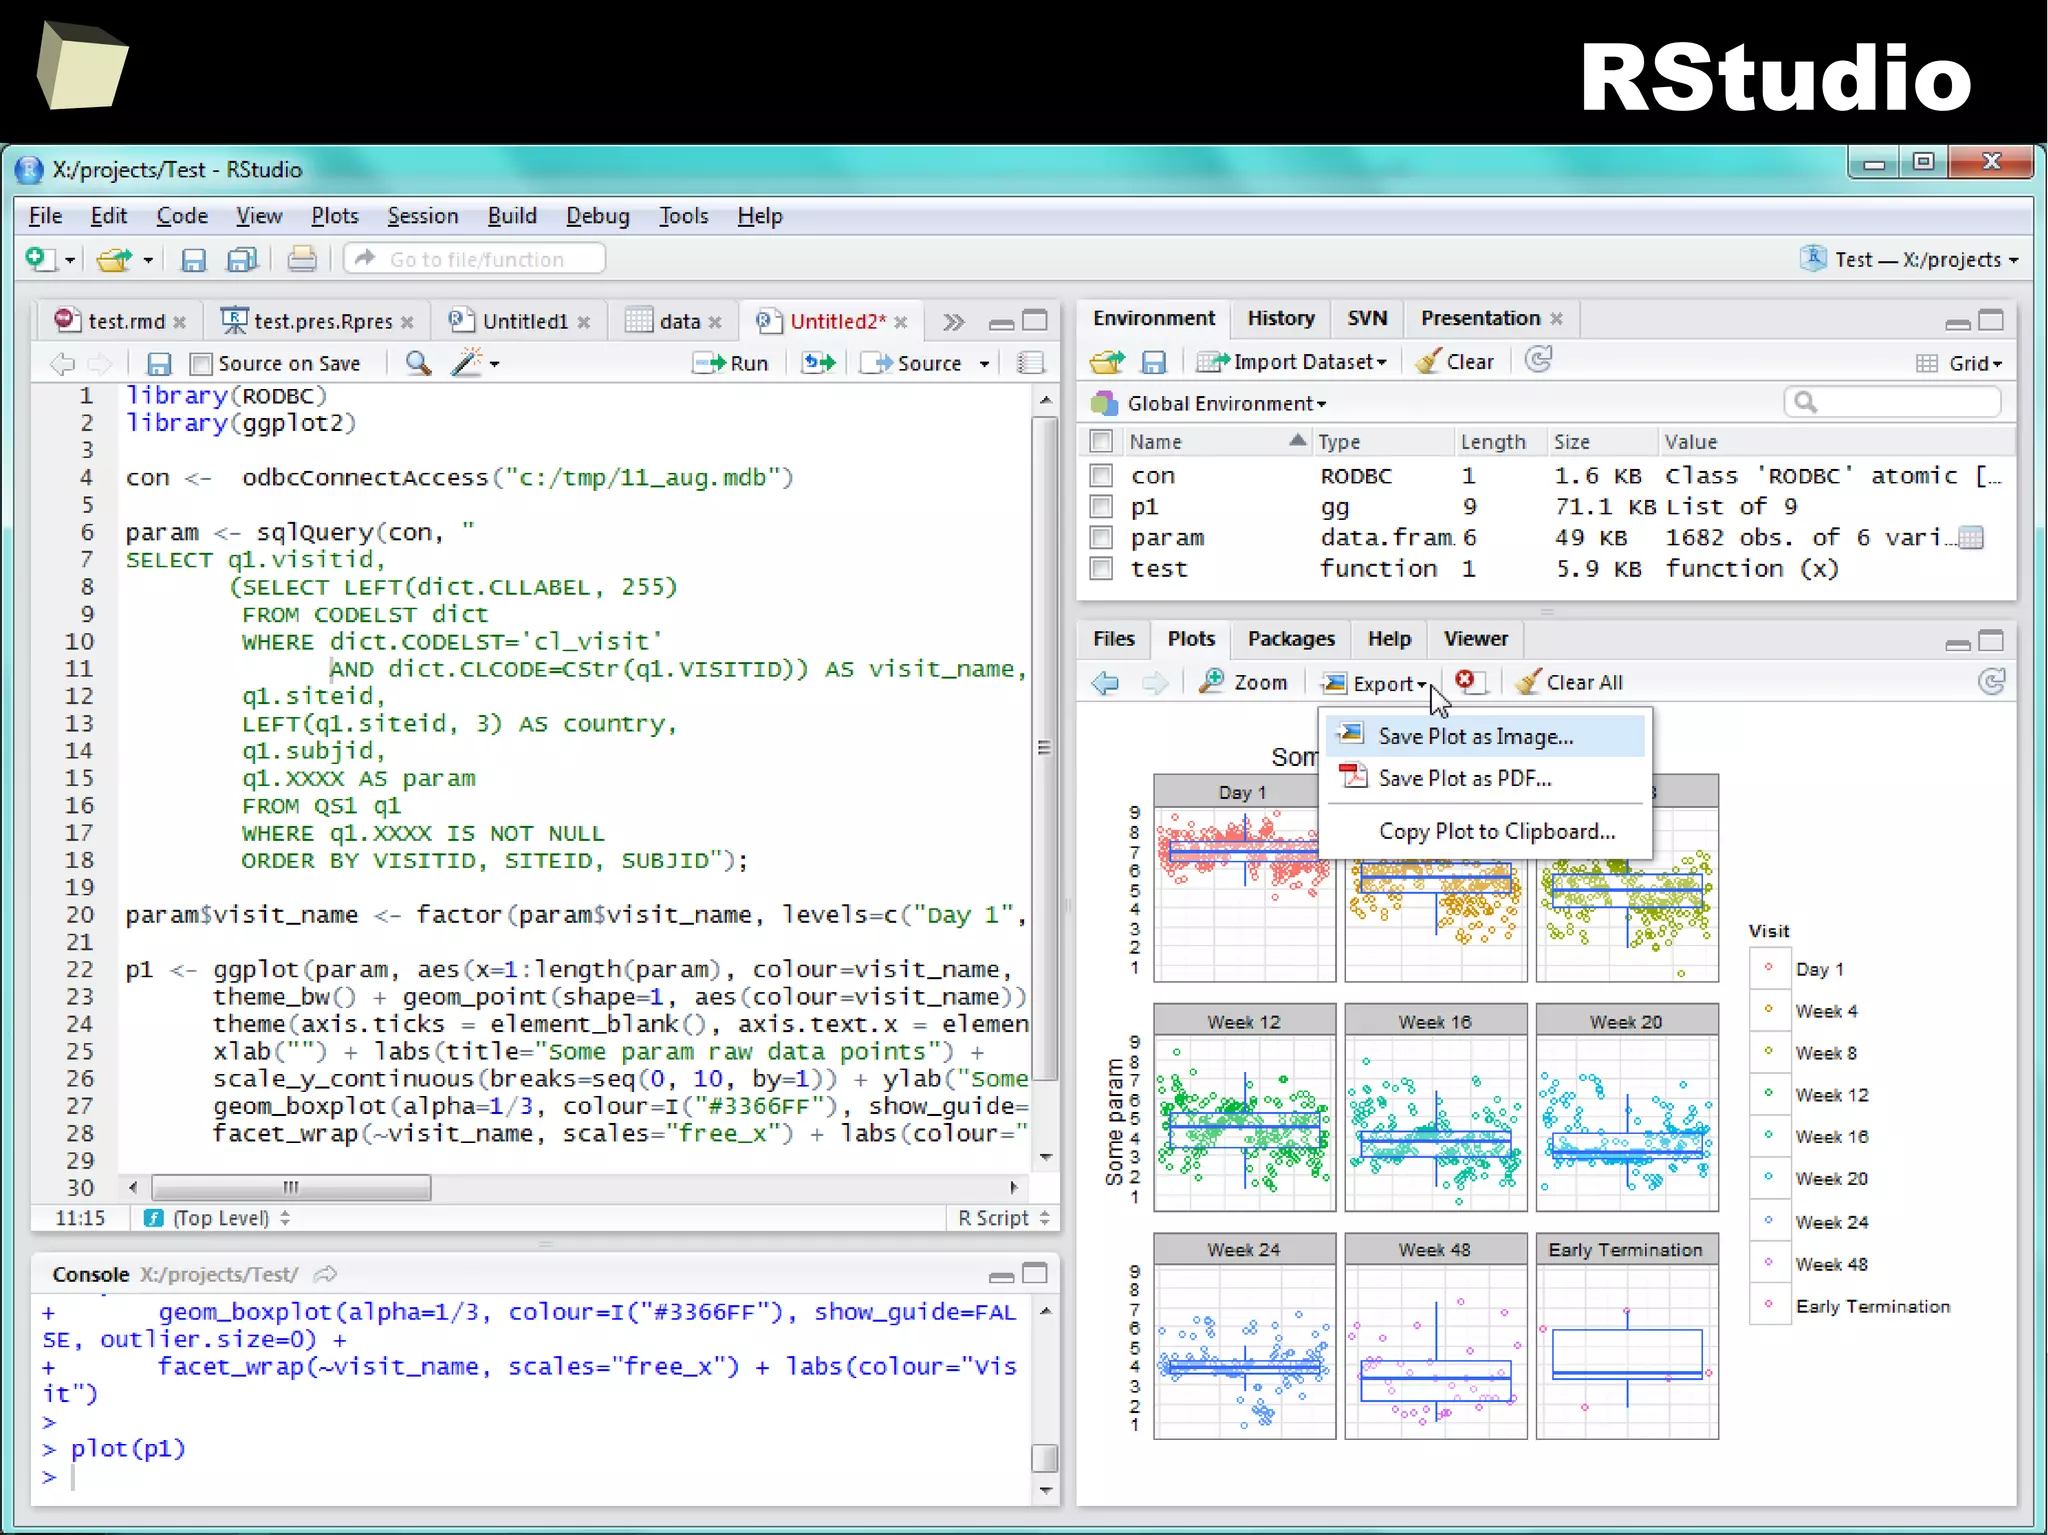Show previous plot with back arrow

(x=1105, y=683)
